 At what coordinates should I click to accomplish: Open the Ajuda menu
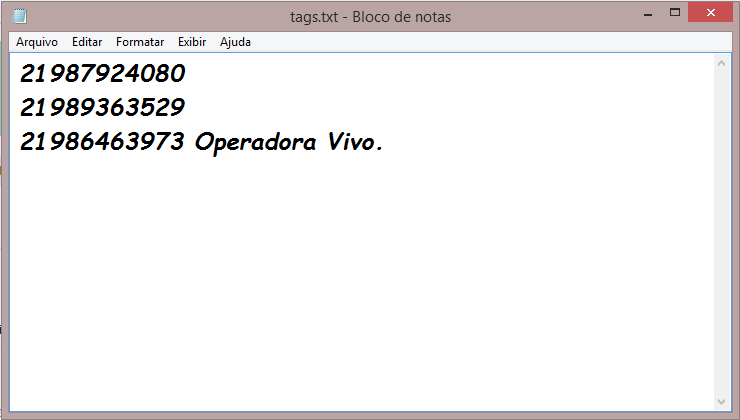pyautogui.click(x=235, y=42)
